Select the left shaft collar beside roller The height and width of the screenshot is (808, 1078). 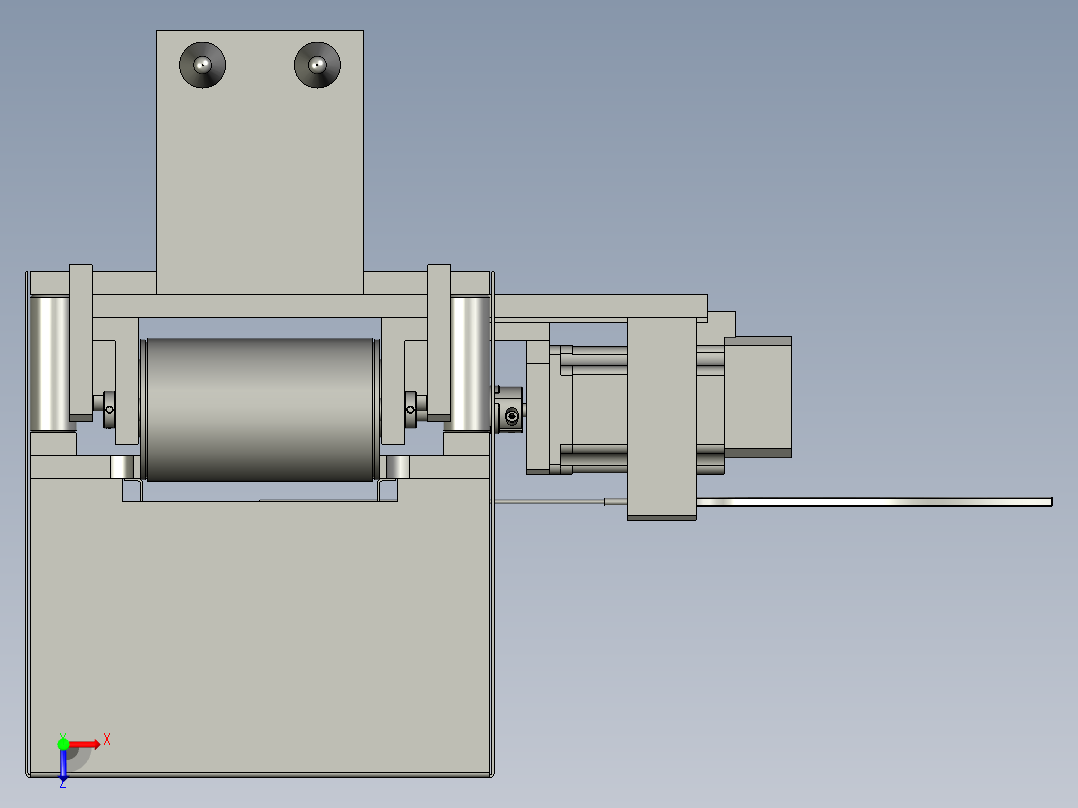click(109, 410)
